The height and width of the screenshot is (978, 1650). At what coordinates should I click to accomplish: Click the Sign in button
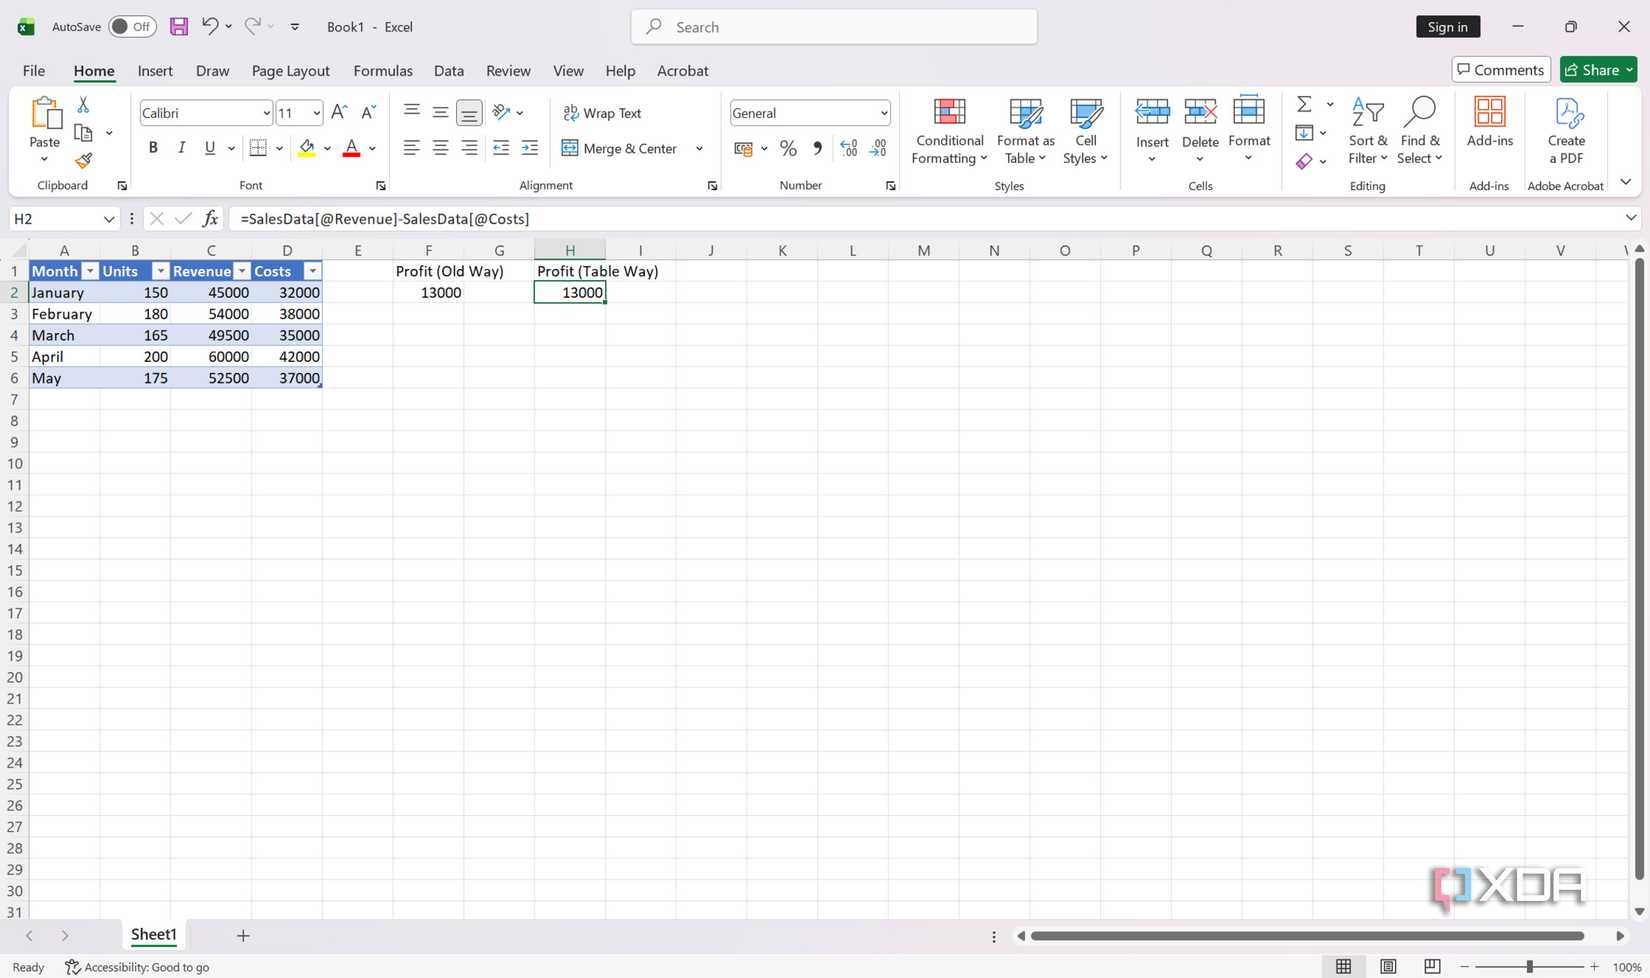pos(1447,26)
